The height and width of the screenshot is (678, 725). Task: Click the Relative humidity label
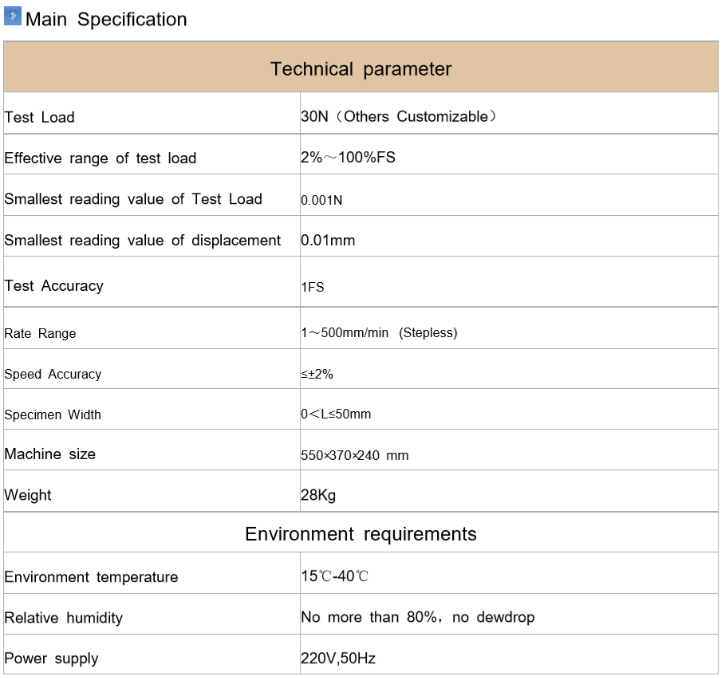pos(64,618)
